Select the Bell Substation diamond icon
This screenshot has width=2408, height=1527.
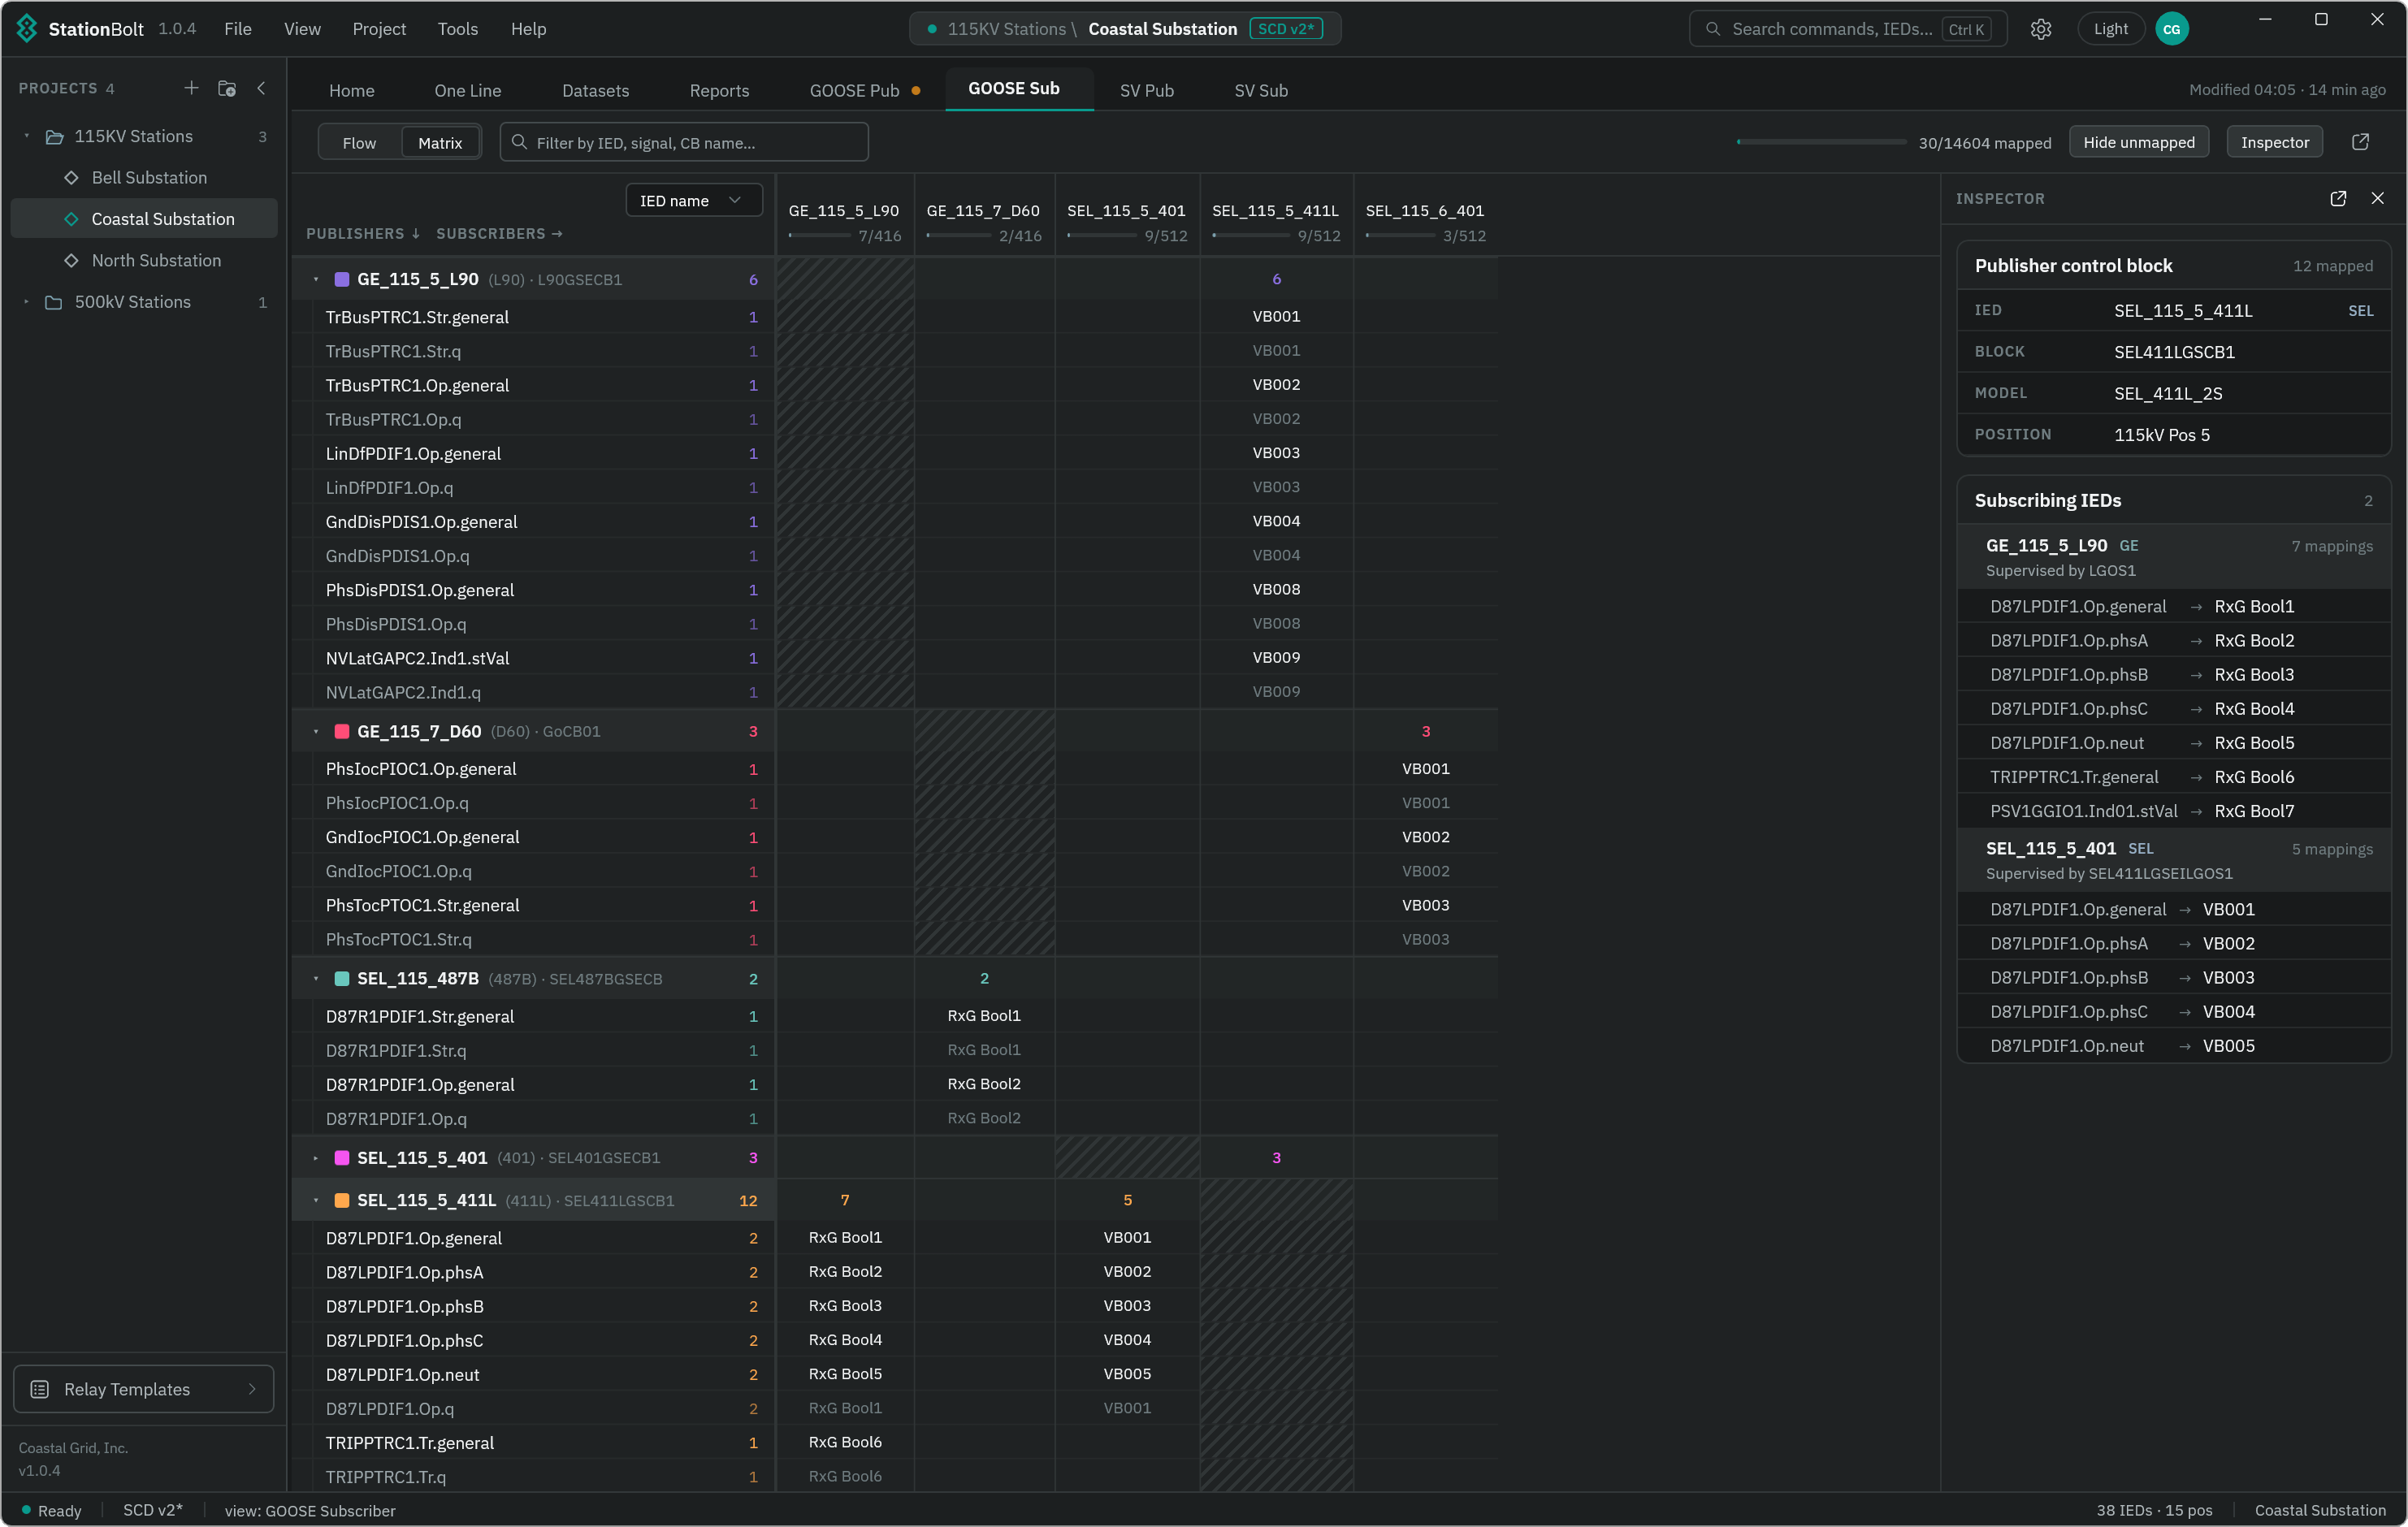(71, 177)
